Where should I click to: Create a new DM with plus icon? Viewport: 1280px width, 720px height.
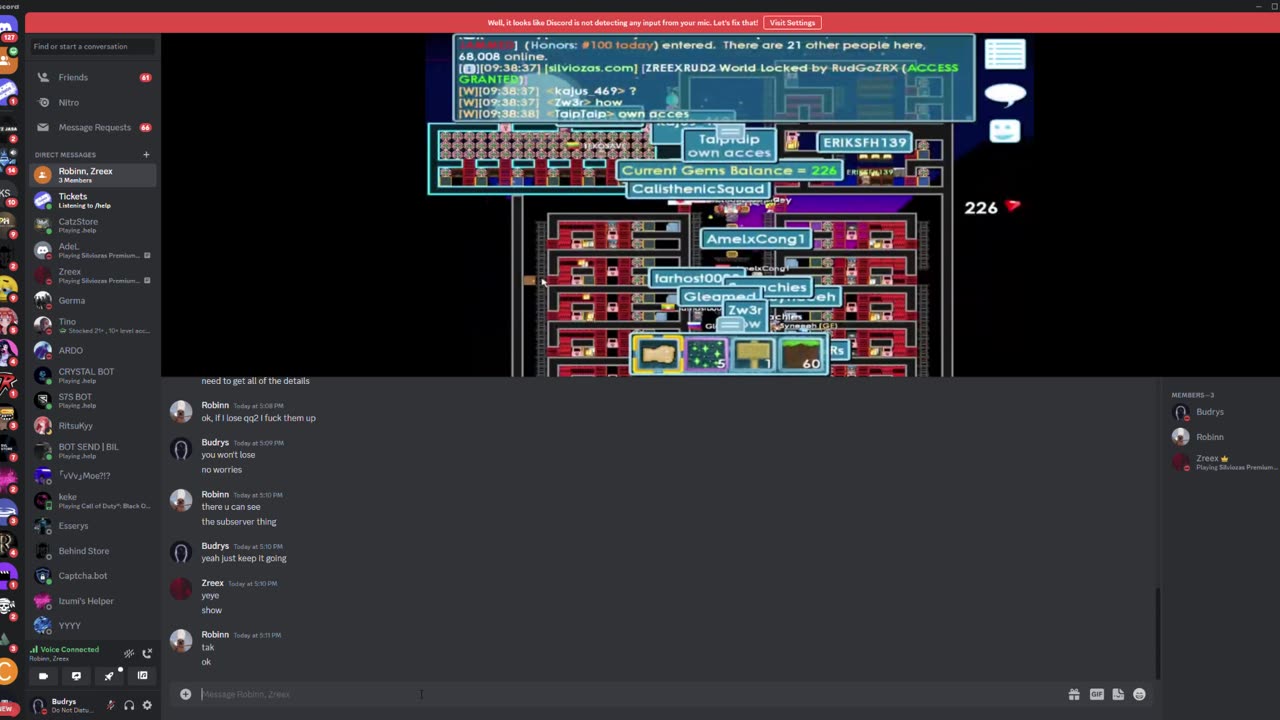146,154
